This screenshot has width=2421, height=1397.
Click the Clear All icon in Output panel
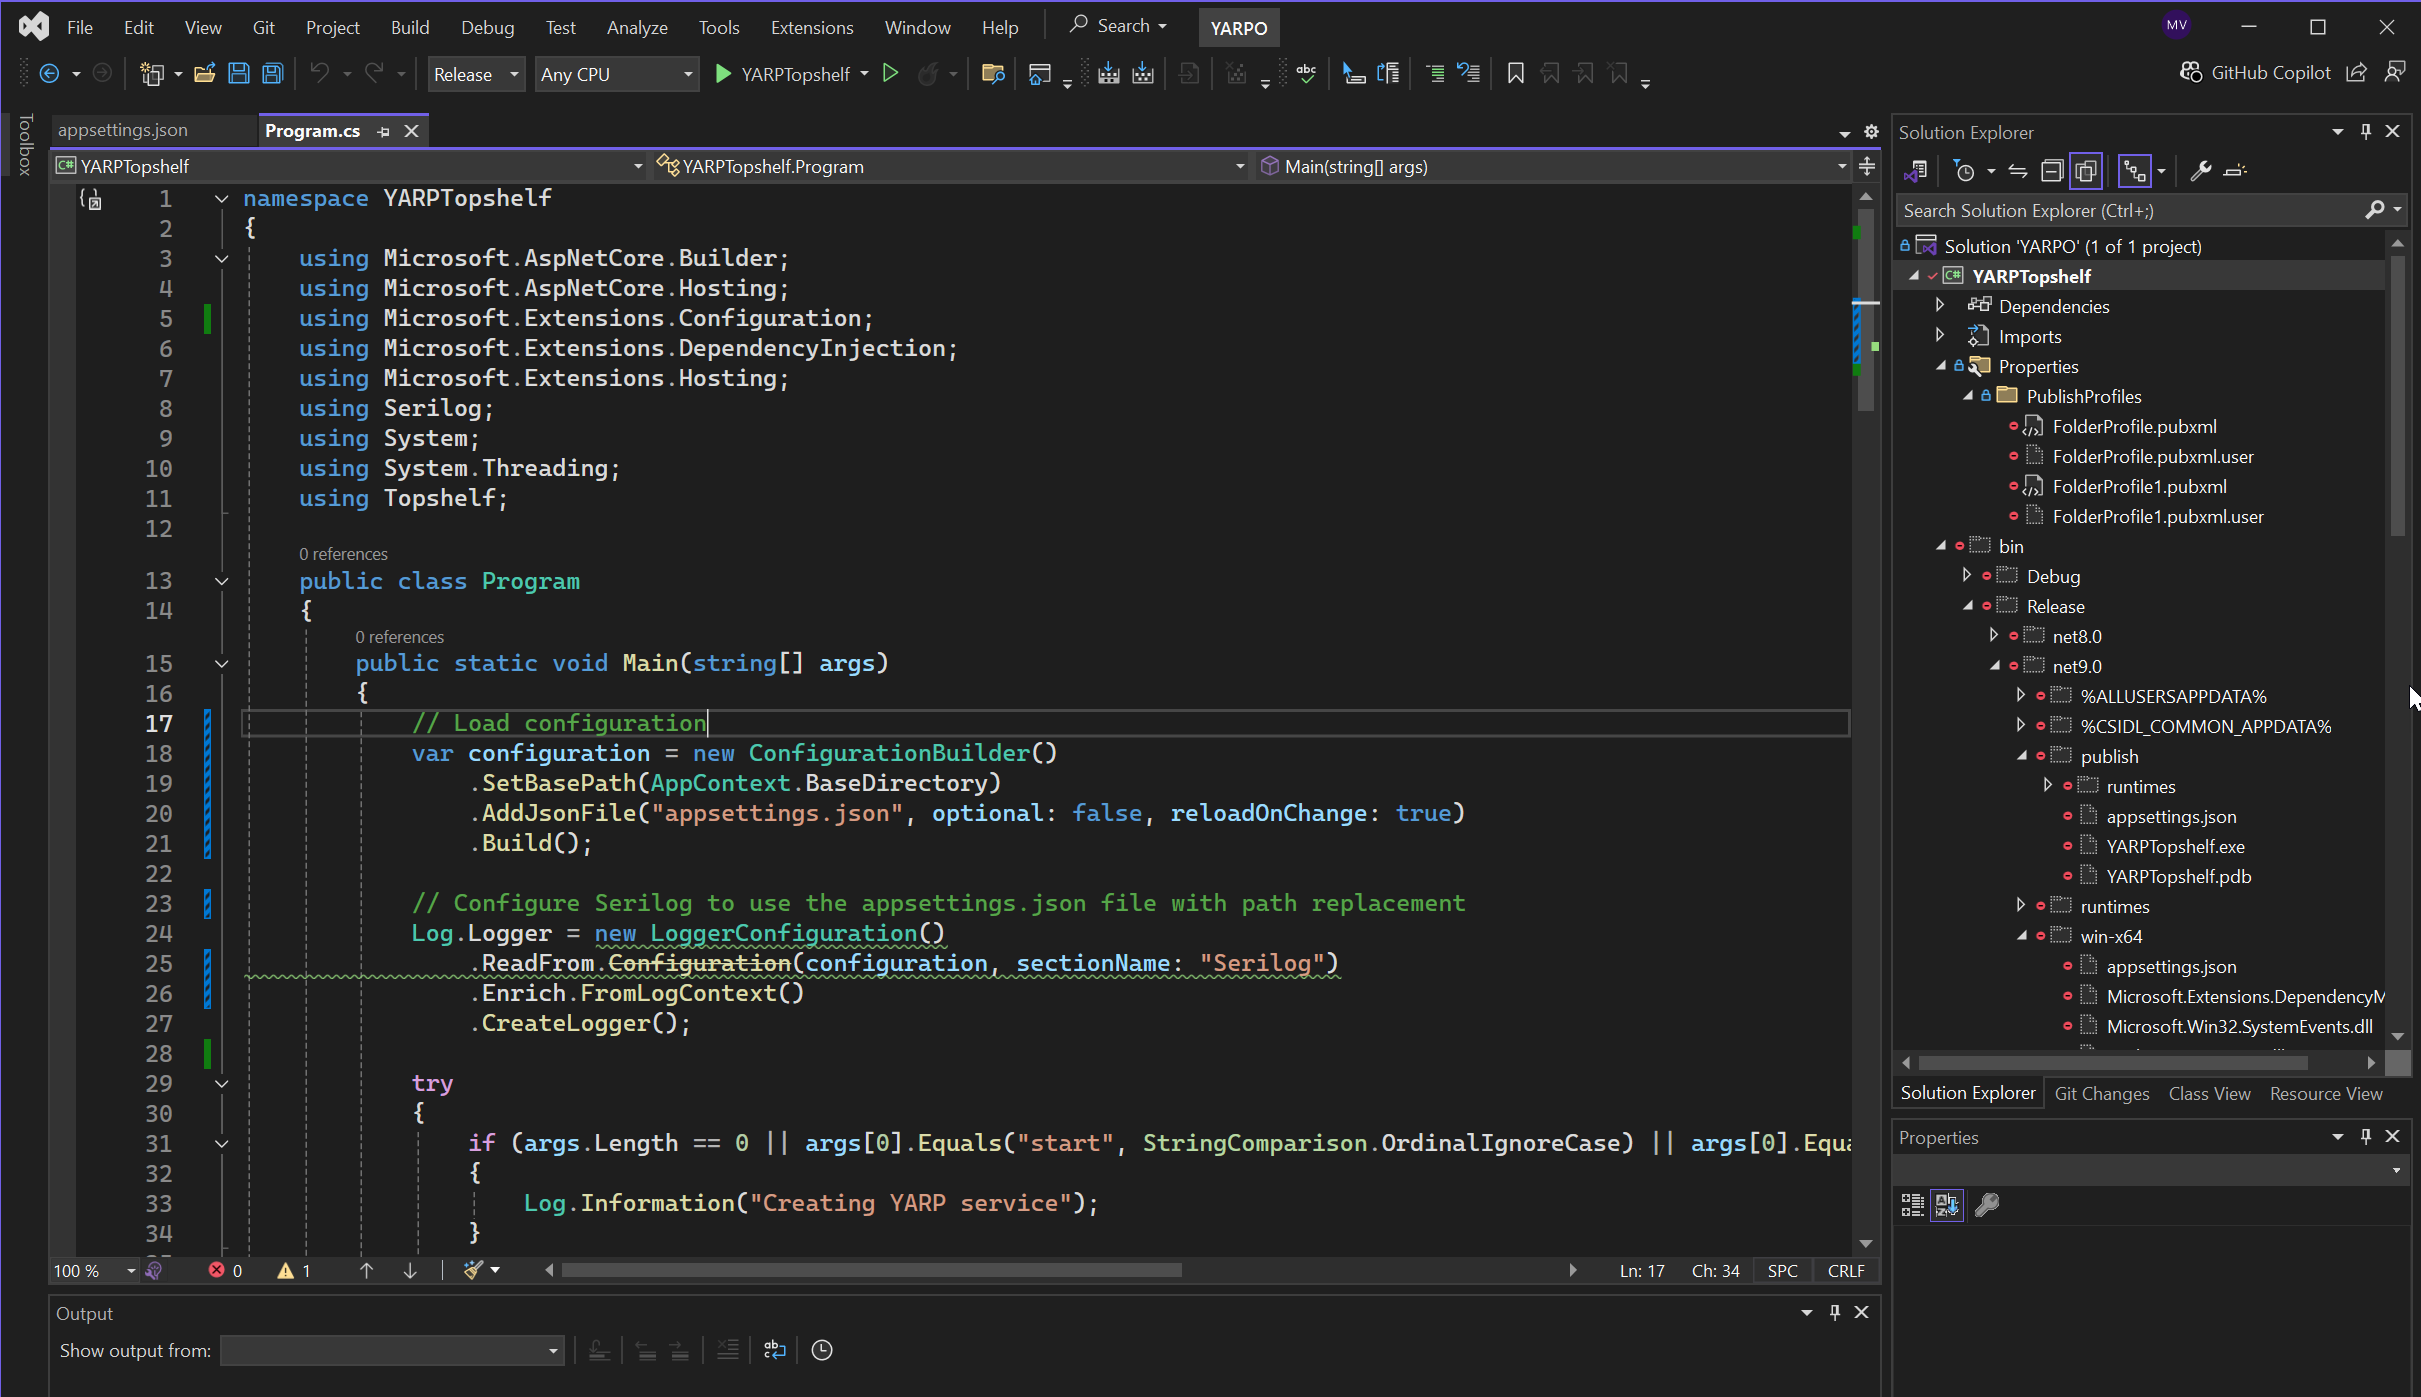coord(727,1351)
